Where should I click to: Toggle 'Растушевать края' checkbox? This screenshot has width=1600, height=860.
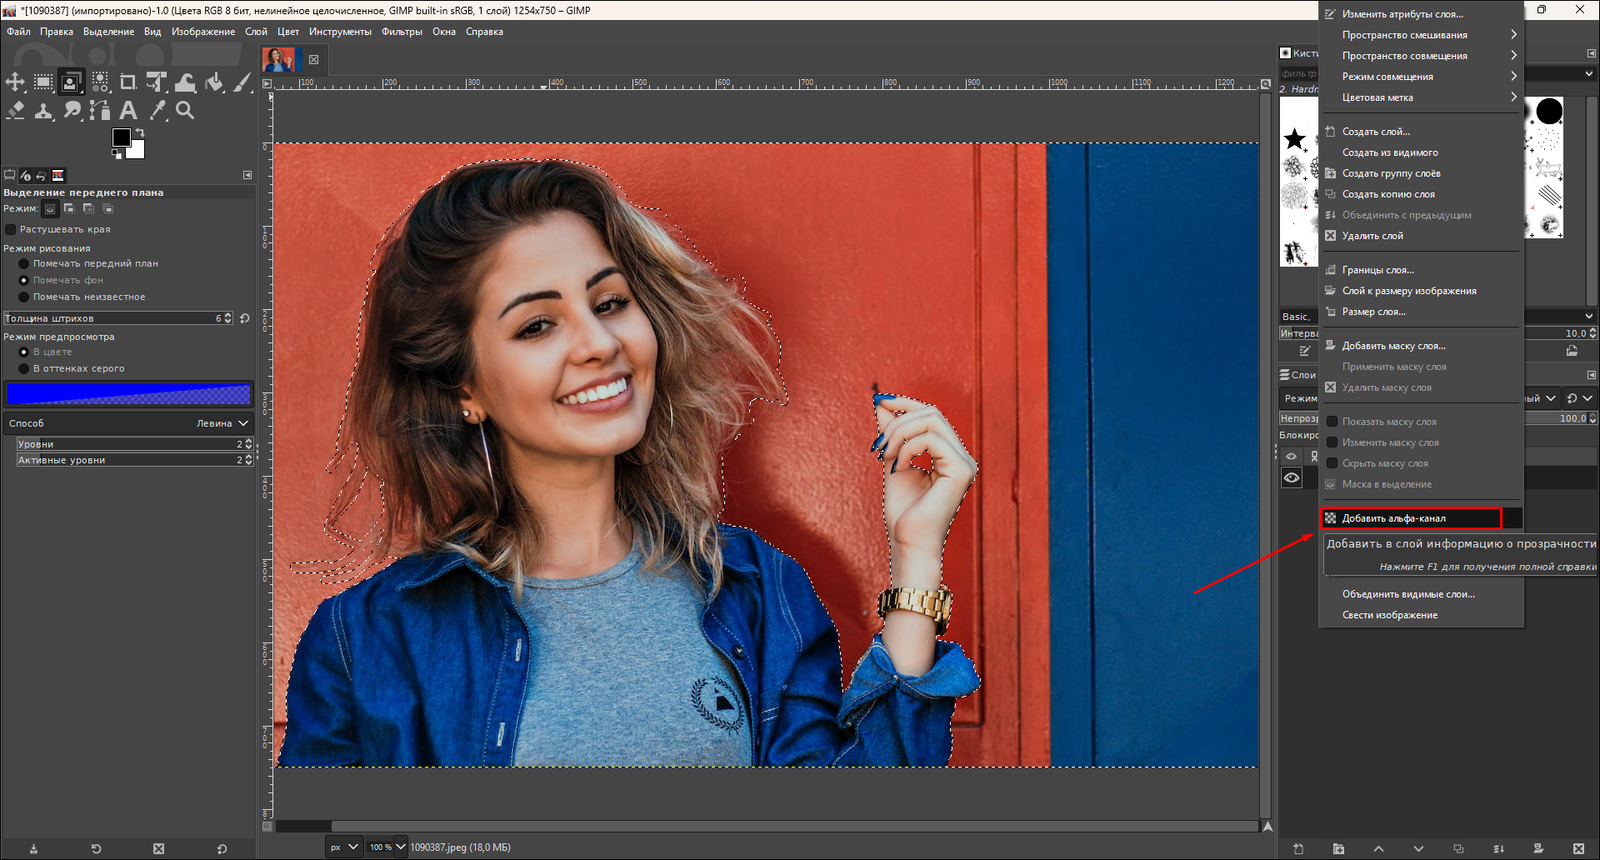tap(11, 229)
